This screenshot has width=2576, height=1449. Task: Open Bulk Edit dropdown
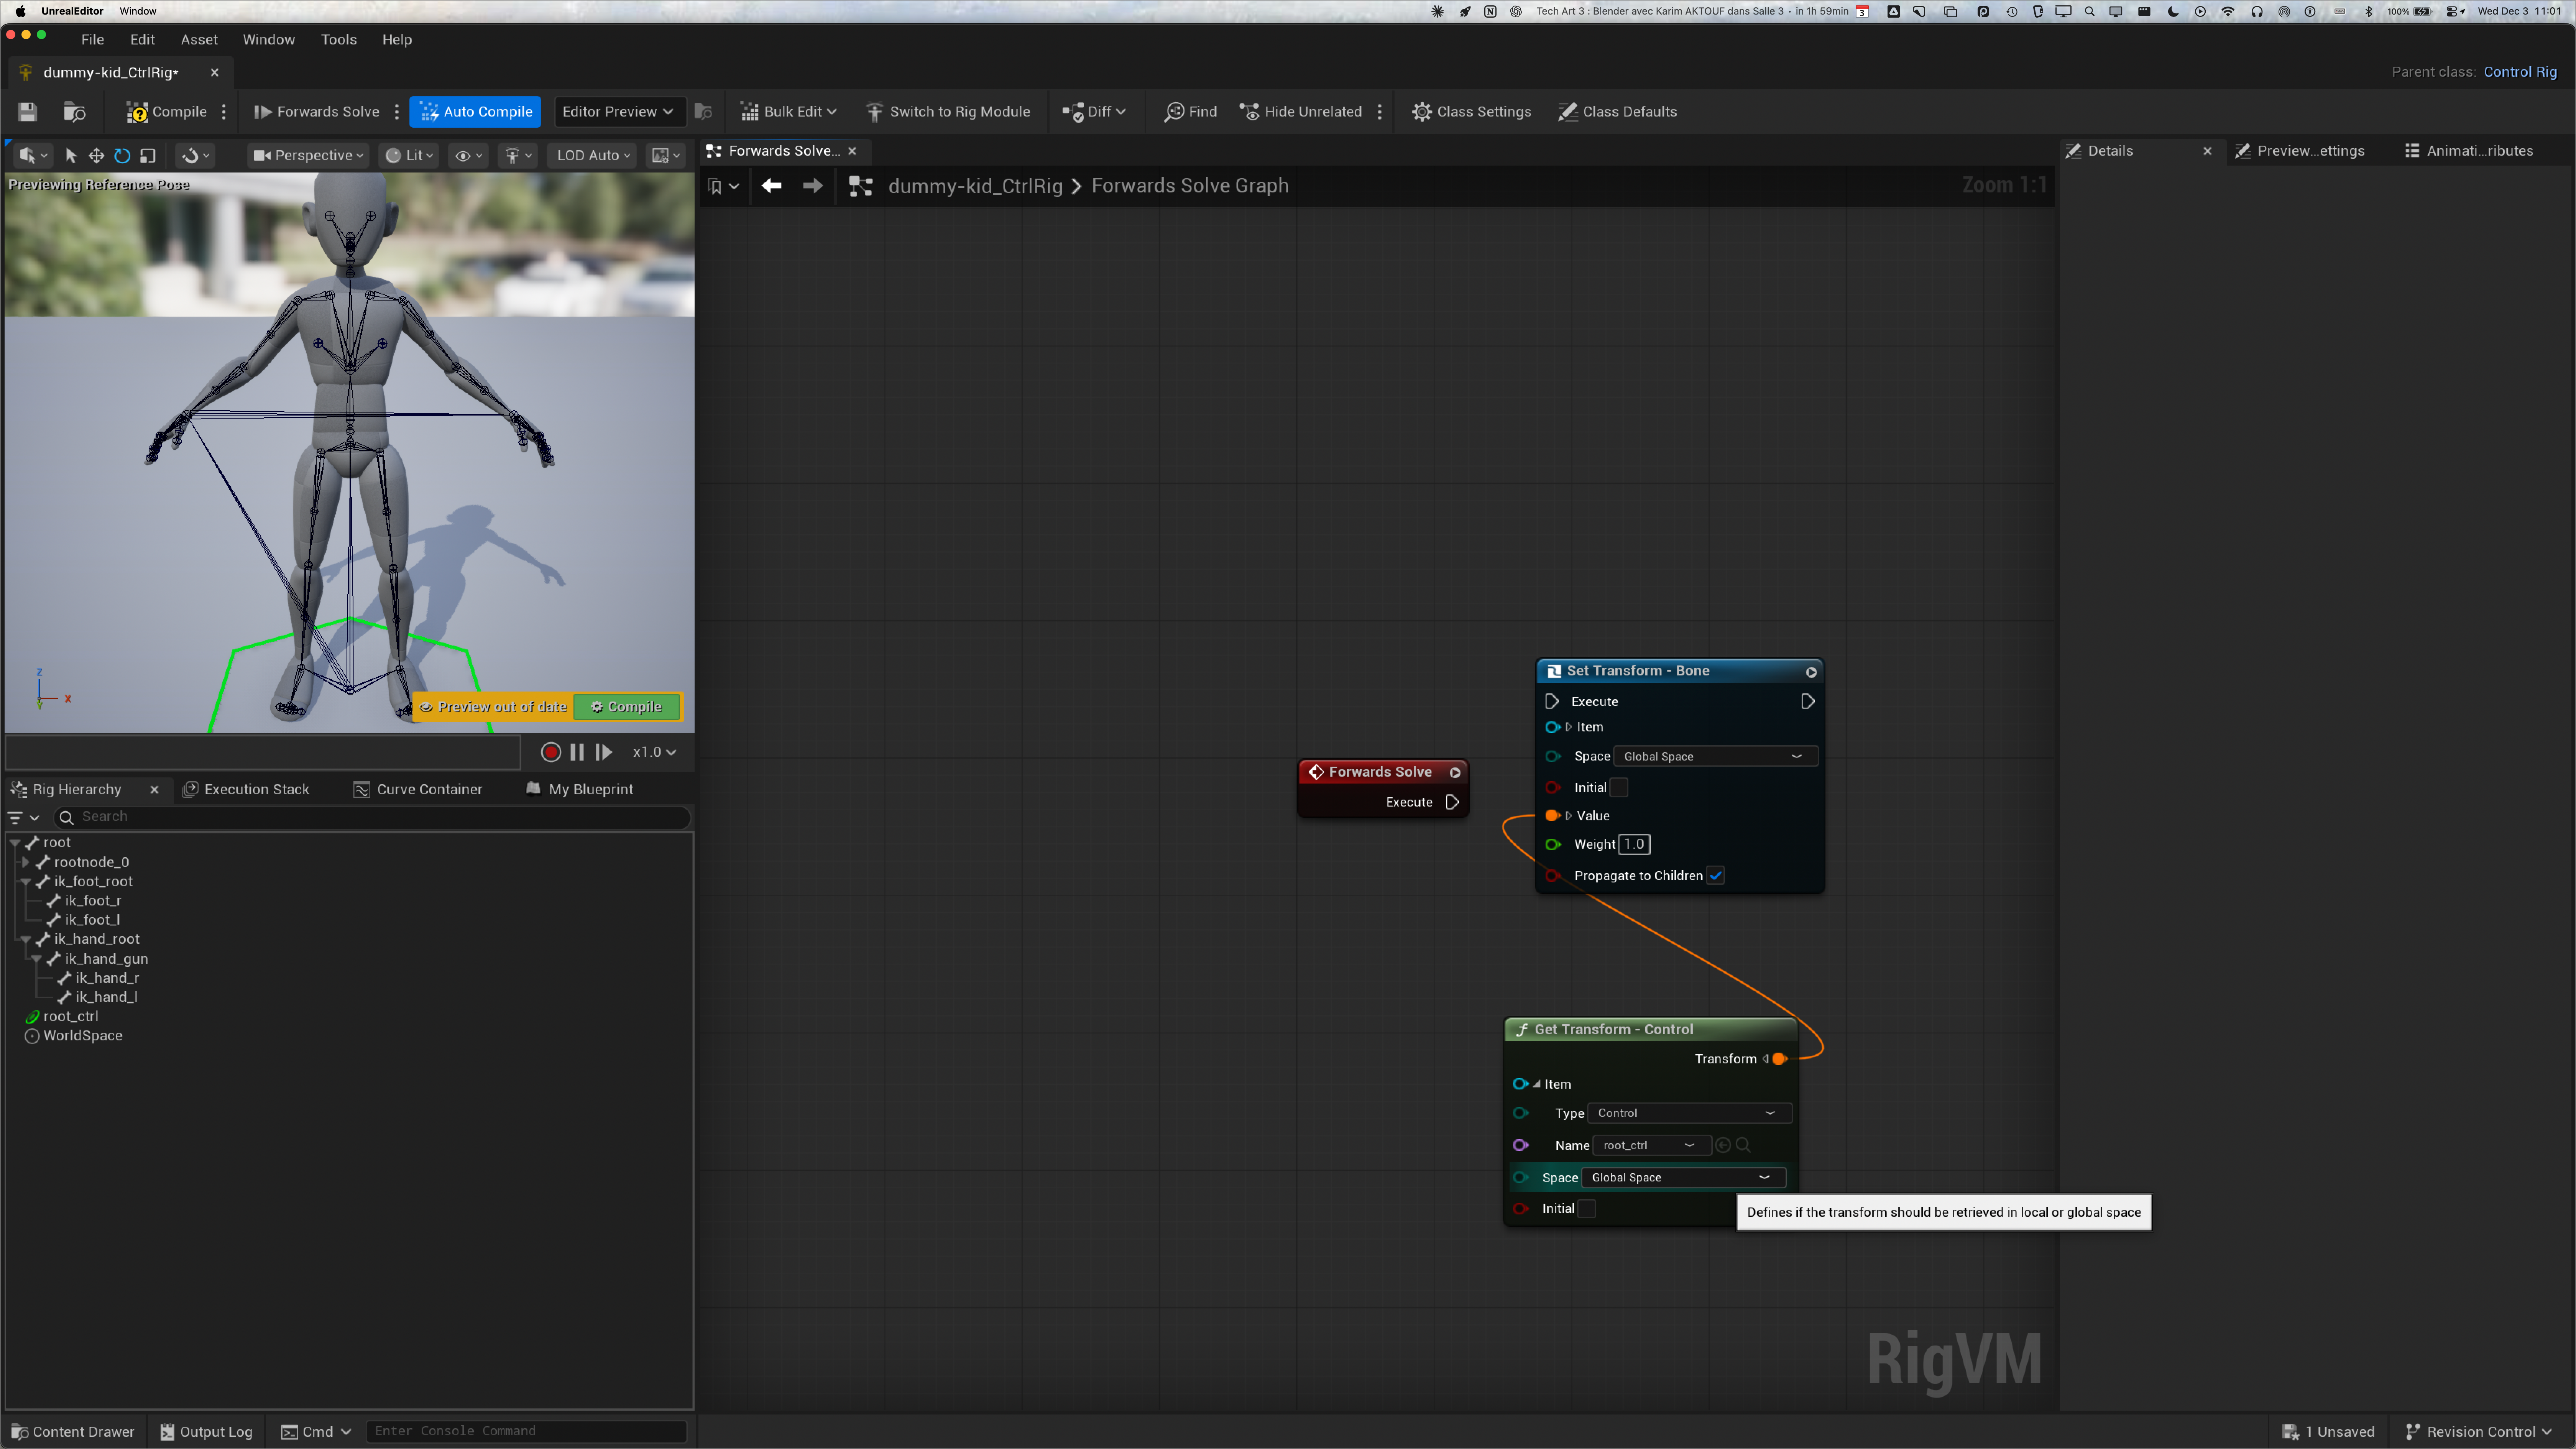[x=788, y=112]
